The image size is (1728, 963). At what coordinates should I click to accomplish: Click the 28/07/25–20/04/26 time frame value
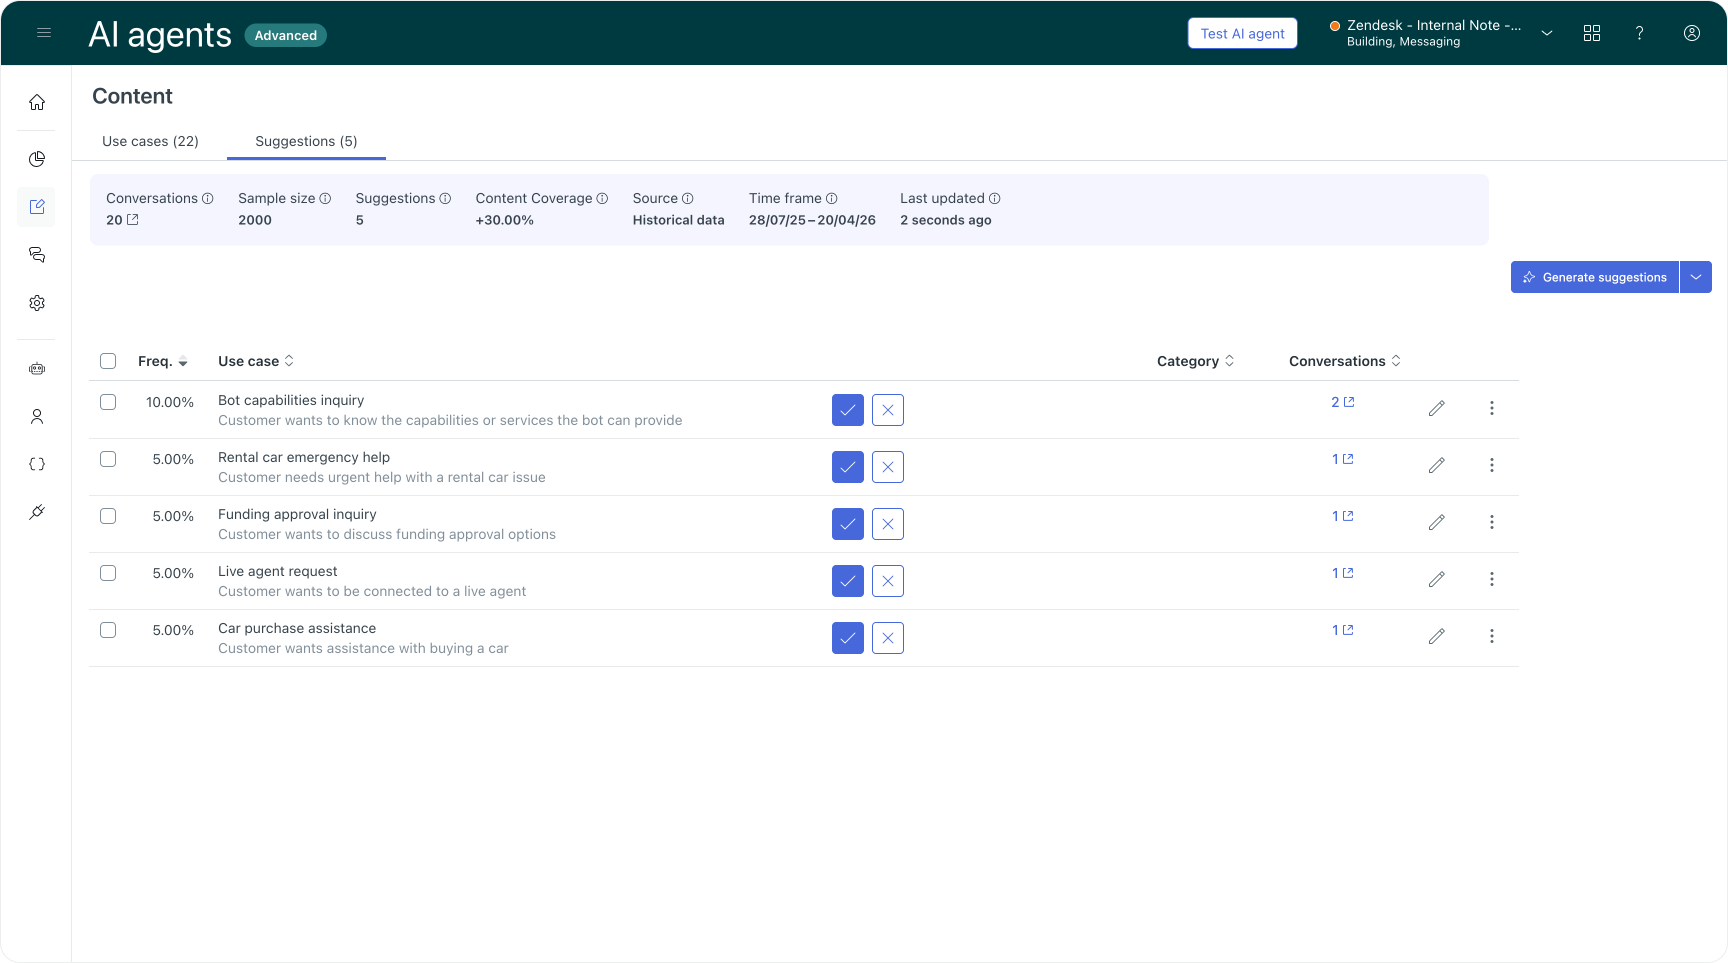[x=812, y=220]
